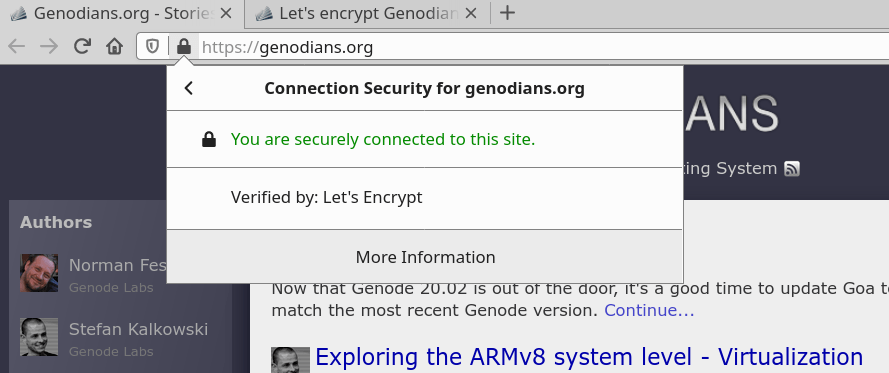Click the More Information button
Image resolution: width=889 pixels, height=373 pixels.
(x=425, y=257)
